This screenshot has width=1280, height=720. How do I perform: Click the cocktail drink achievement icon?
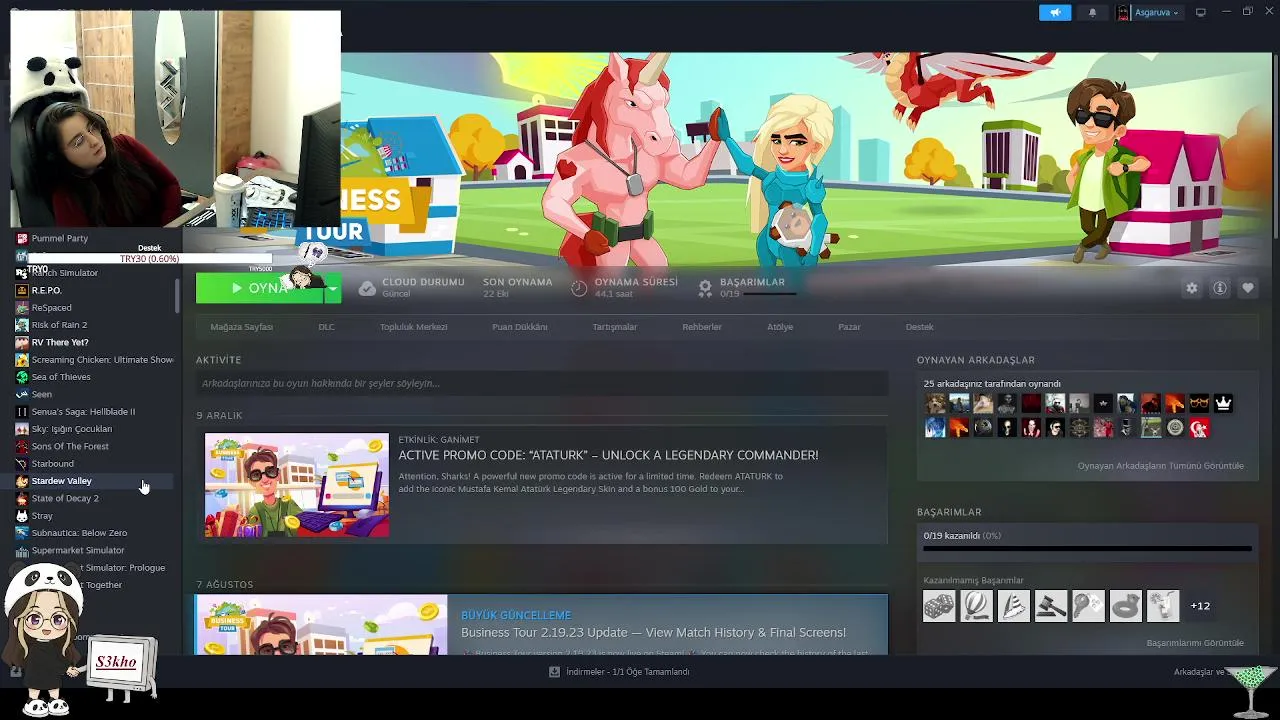tap(1163, 606)
